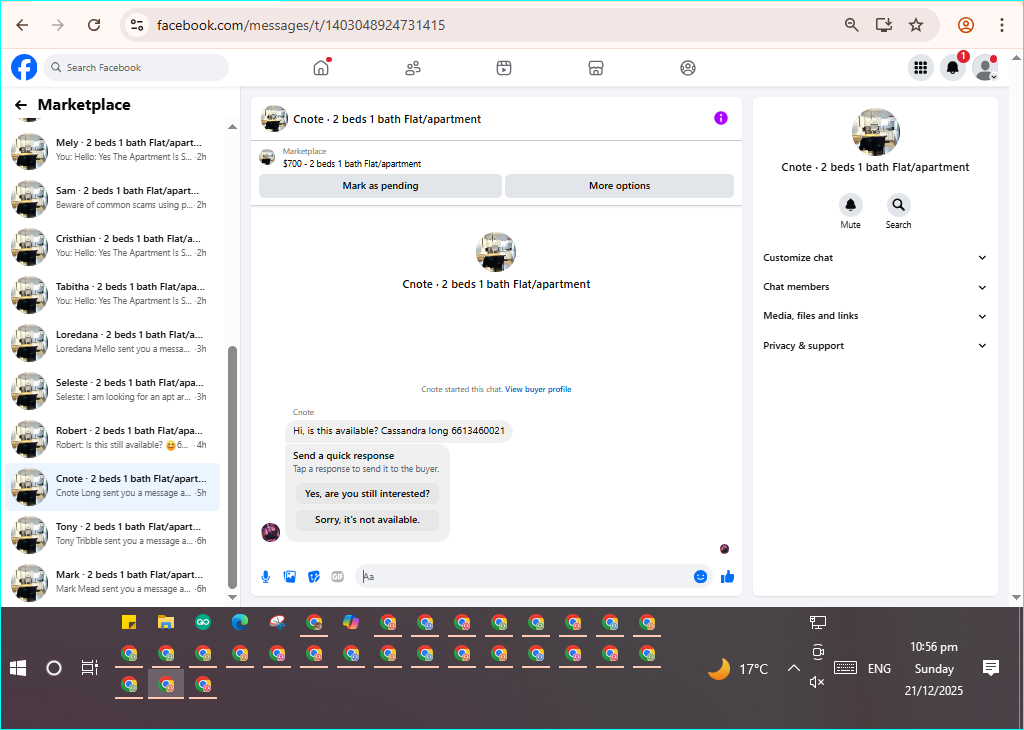Click the conversation list scroll down arrow

coord(232,597)
